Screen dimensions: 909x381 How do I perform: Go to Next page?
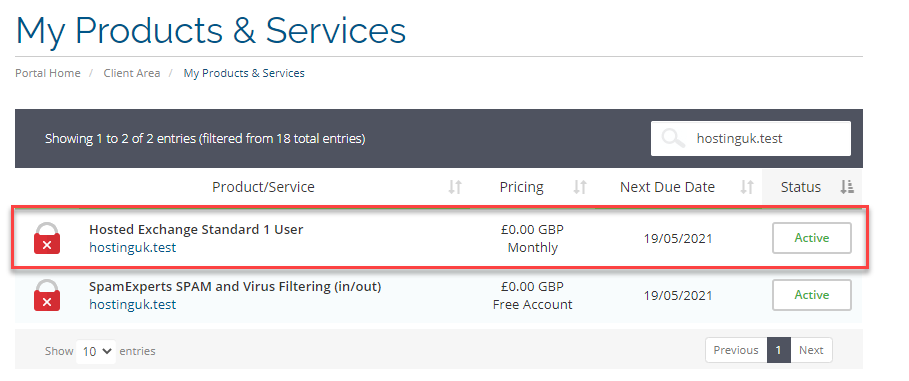point(811,350)
